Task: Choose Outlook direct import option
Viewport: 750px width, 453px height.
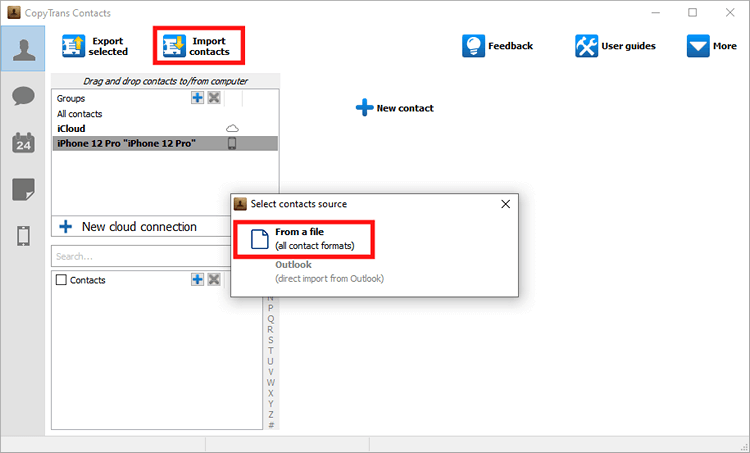Action: tap(329, 271)
